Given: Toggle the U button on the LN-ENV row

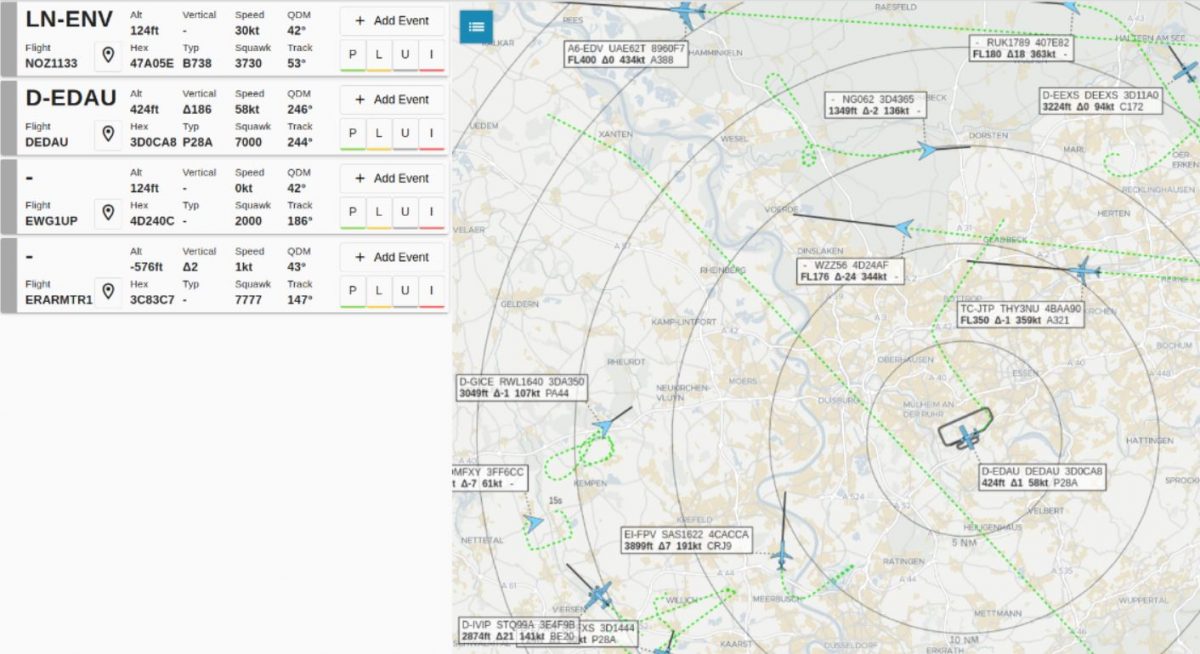Looking at the screenshot, I should 405,55.
